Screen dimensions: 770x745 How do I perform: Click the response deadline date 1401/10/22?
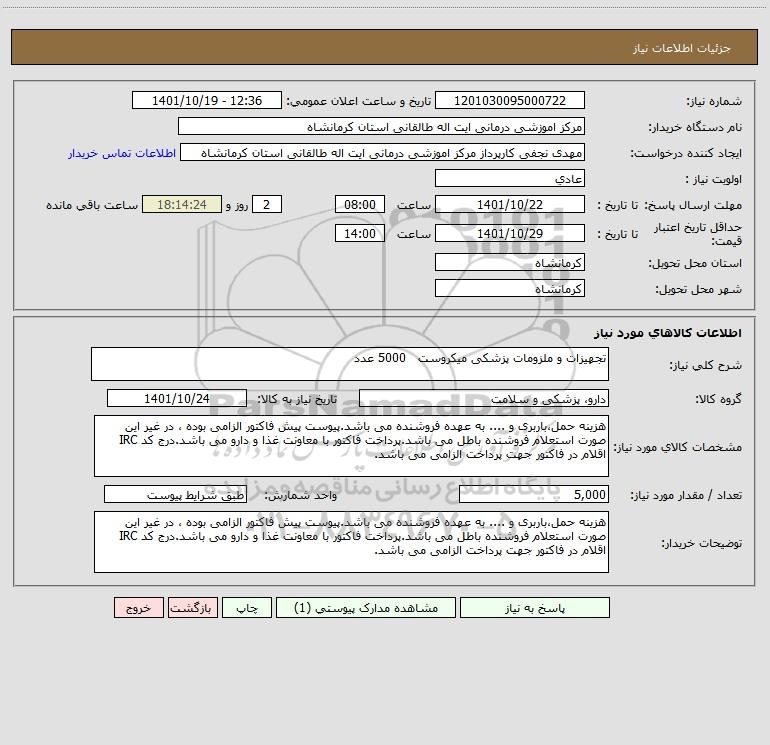pyautogui.click(x=510, y=204)
